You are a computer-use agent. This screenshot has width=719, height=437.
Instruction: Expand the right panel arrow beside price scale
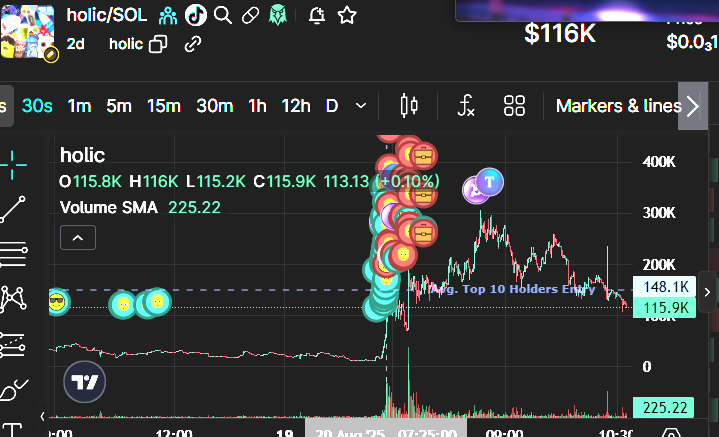pyautogui.click(x=707, y=292)
